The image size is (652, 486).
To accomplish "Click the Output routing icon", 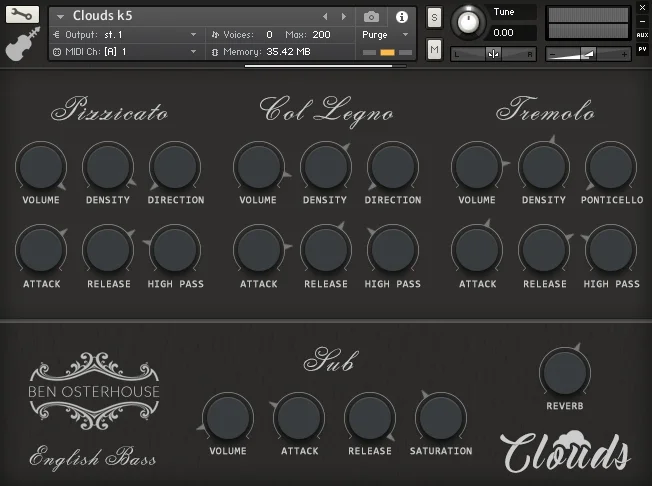I will tap(57, 35).
